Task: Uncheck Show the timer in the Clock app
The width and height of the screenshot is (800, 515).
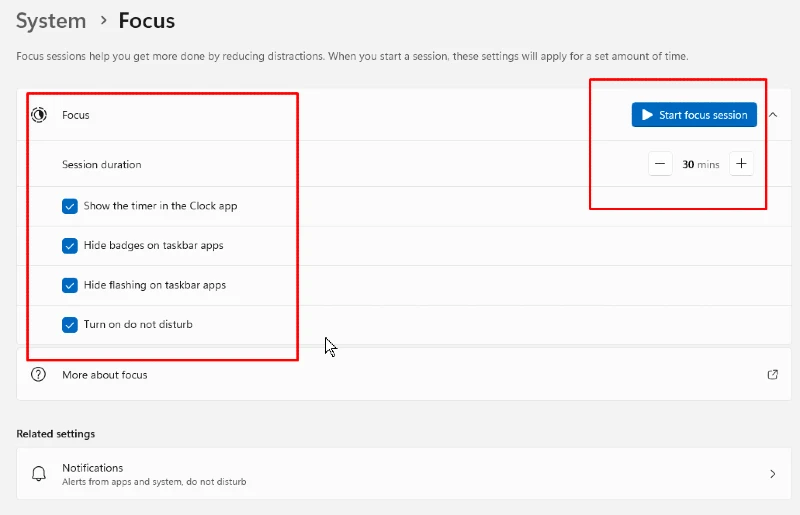Action: click(x=70, y=206)
